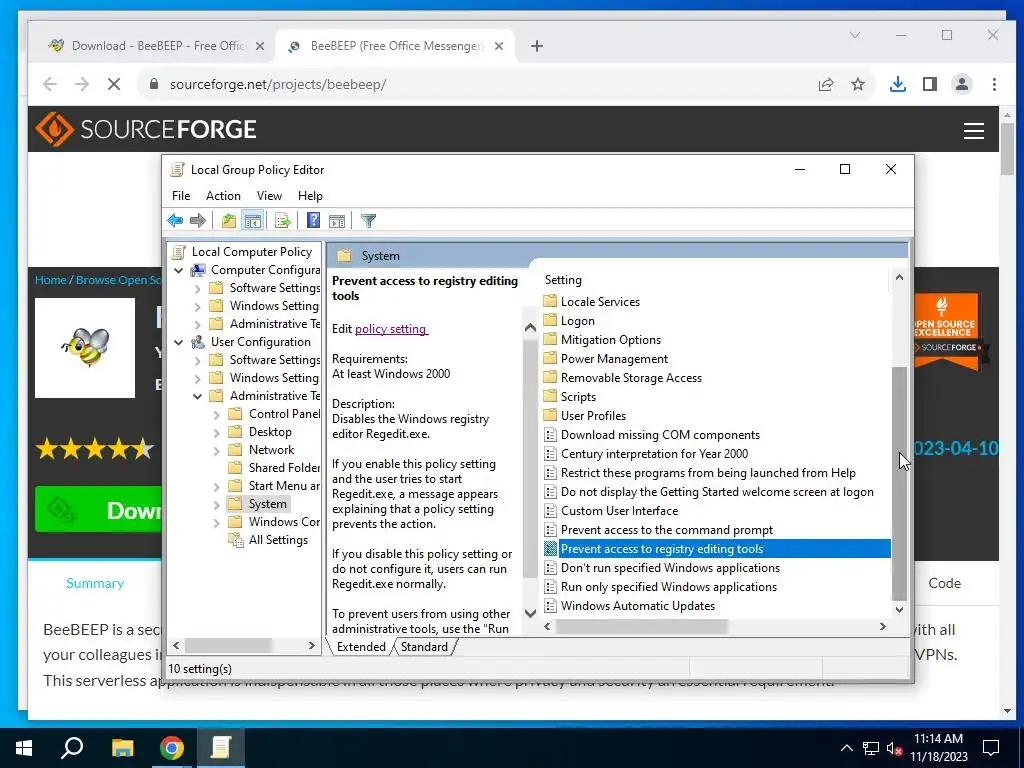Expand the Network tree node

[x=216, y=450]
